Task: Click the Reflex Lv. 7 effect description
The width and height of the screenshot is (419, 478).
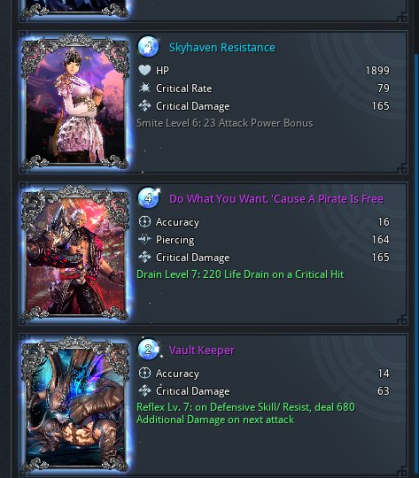Action: tap(245, 413)
